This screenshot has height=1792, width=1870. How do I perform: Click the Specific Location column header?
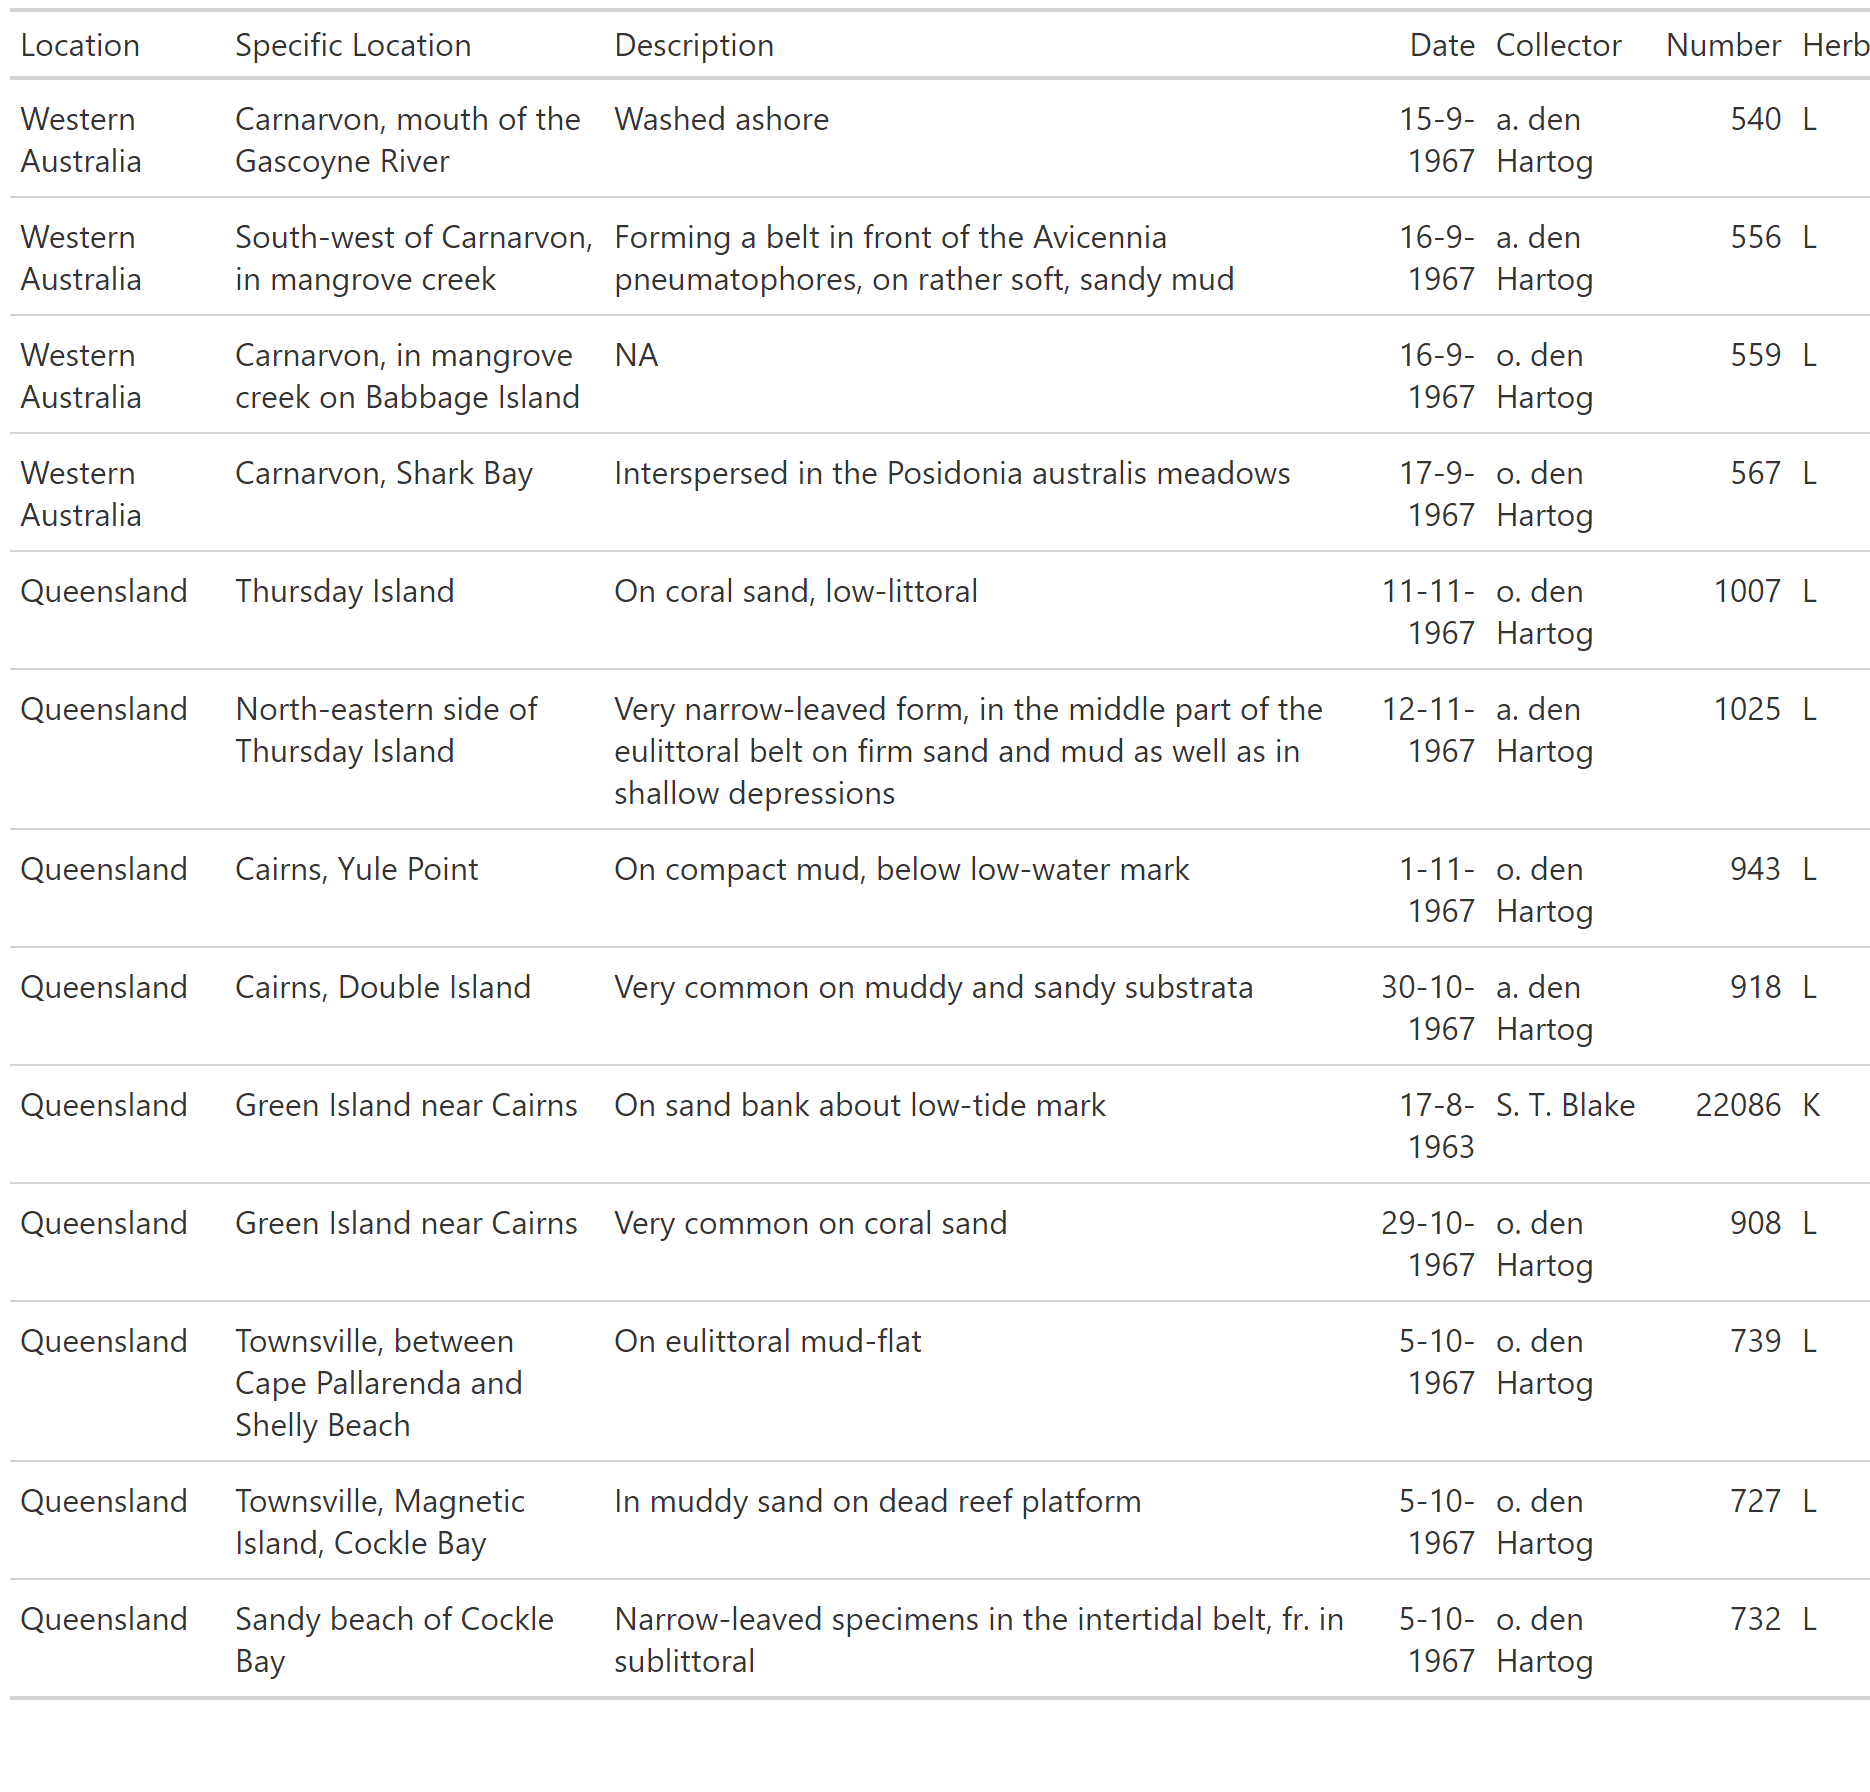[353, 45]
